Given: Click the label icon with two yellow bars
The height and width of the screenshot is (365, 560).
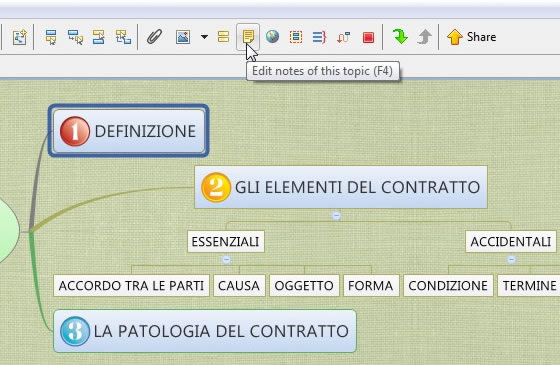Looking at the screenshot, I should click(224, 37).
